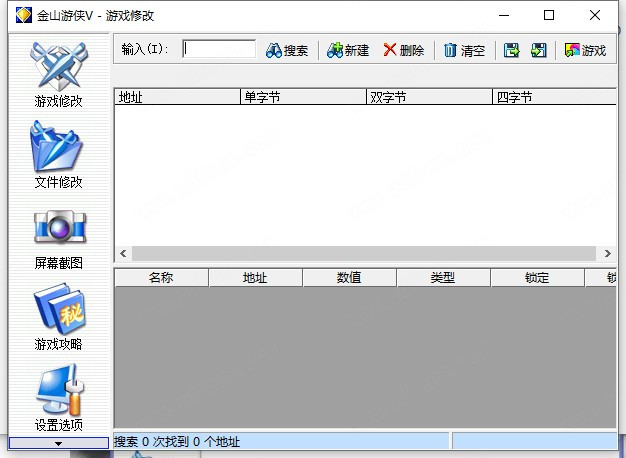Close the 金山游侠V window

[x=594, y=15]
